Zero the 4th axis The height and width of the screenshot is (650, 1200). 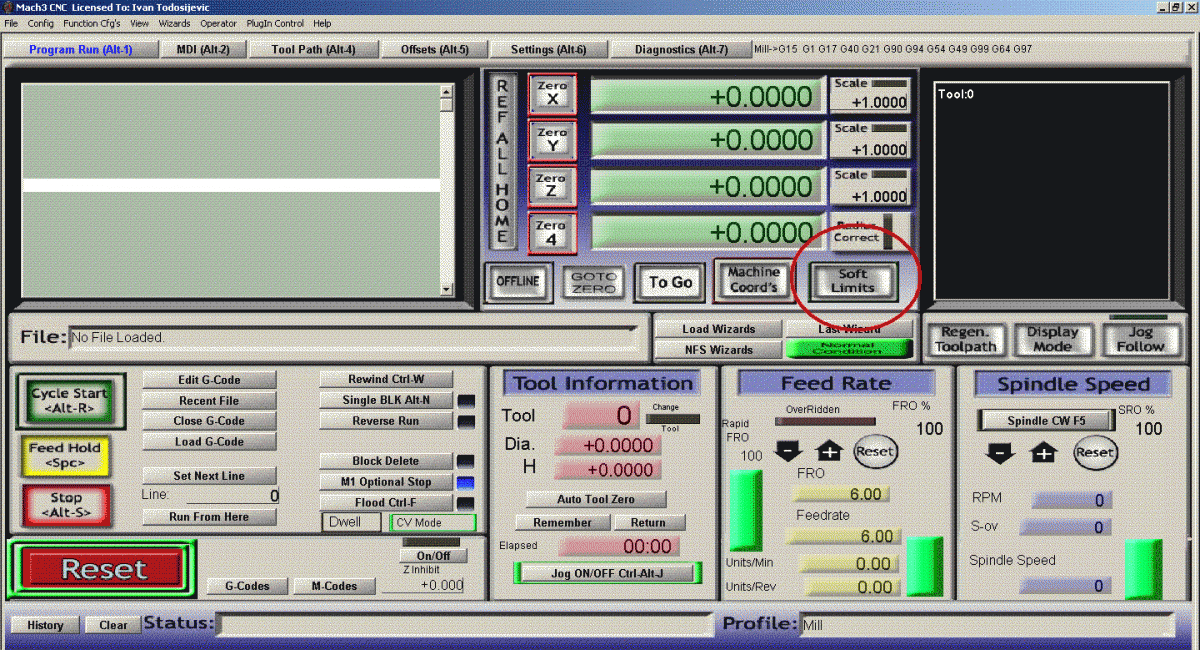point(552,231)
